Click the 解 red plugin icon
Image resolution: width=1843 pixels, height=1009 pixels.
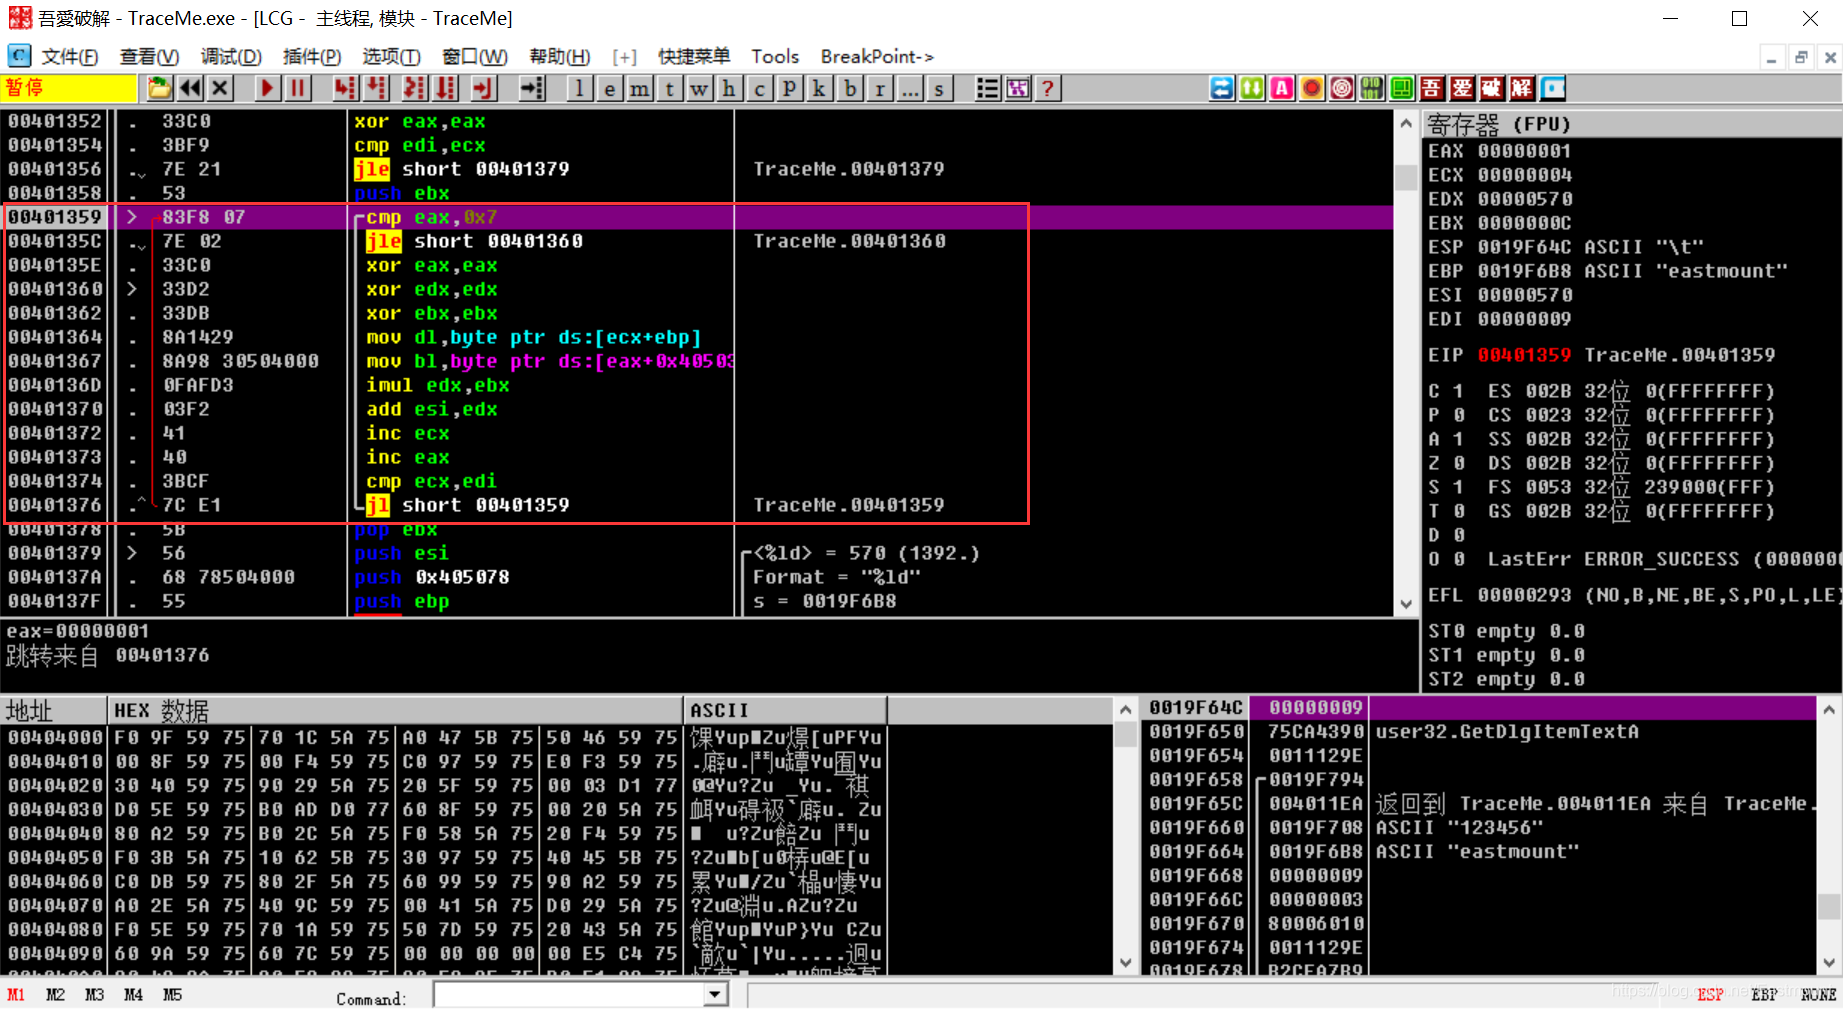point(1522,89)
